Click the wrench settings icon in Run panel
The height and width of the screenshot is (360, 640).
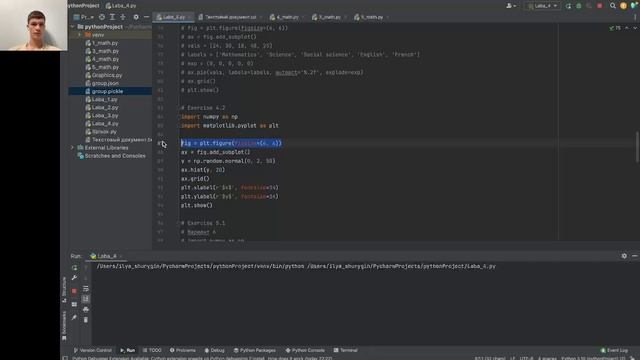click(x=74, y=278)
